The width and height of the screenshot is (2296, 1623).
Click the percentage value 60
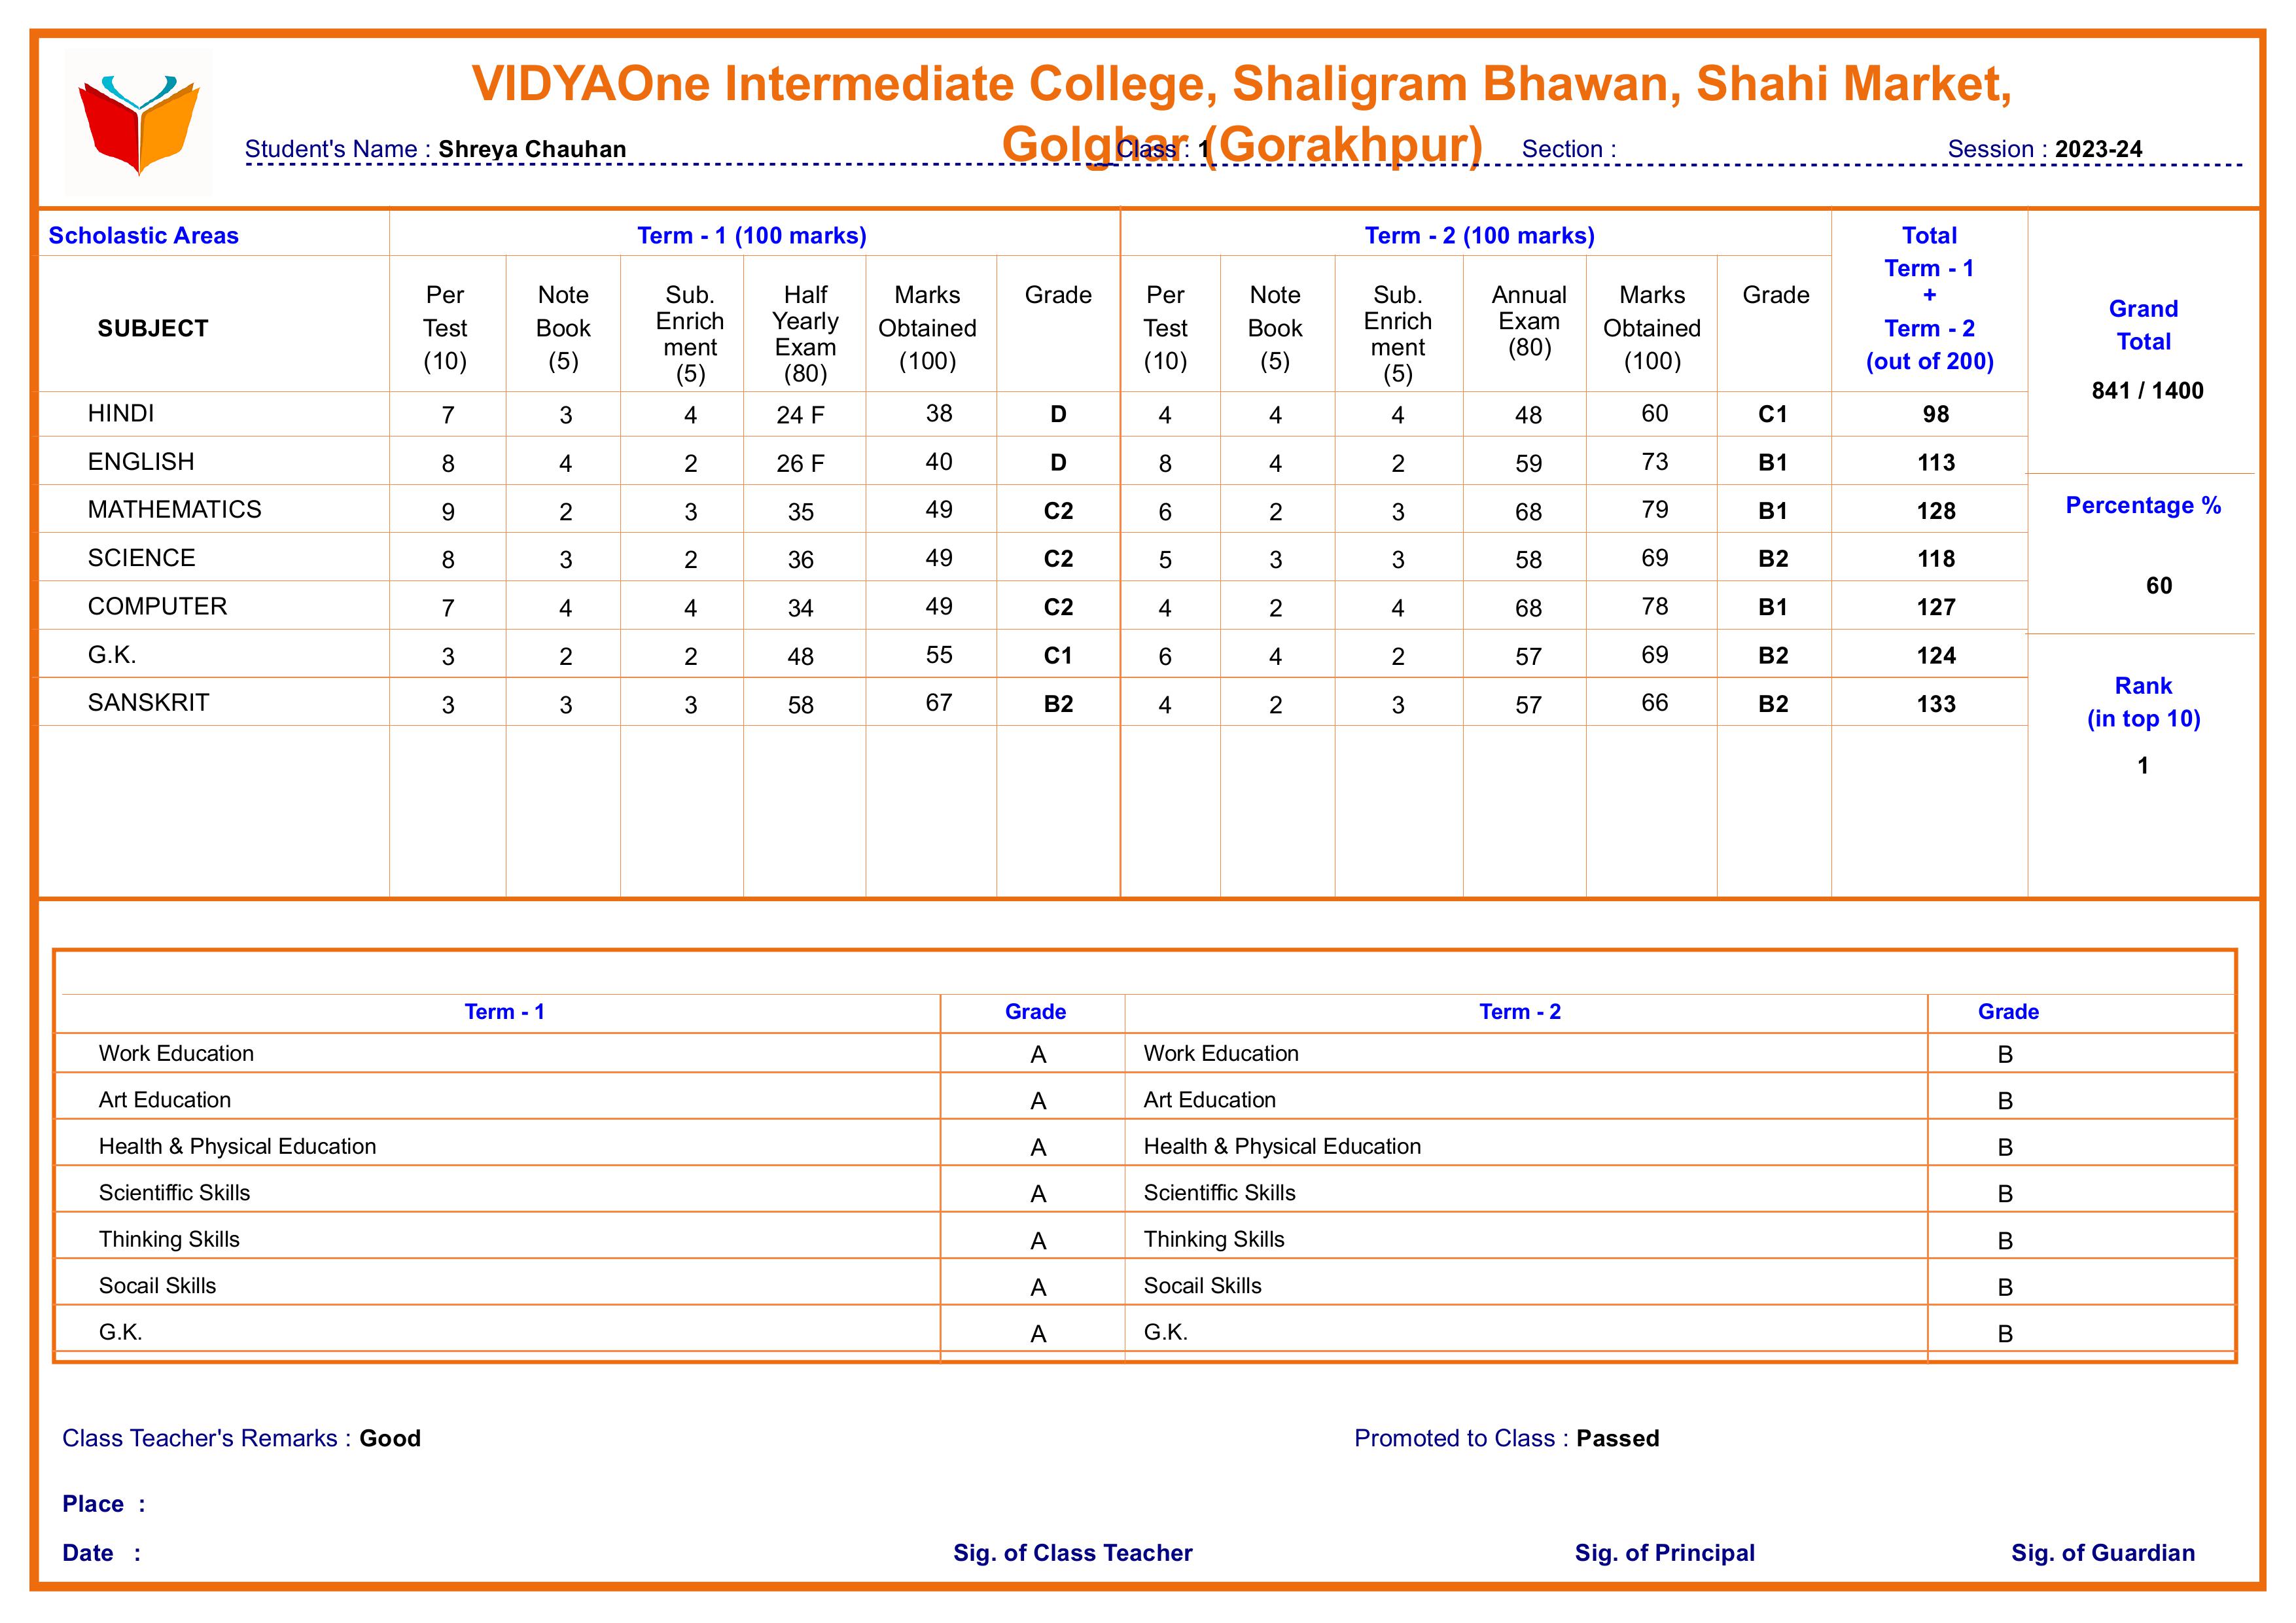(x=2159, y=585)
